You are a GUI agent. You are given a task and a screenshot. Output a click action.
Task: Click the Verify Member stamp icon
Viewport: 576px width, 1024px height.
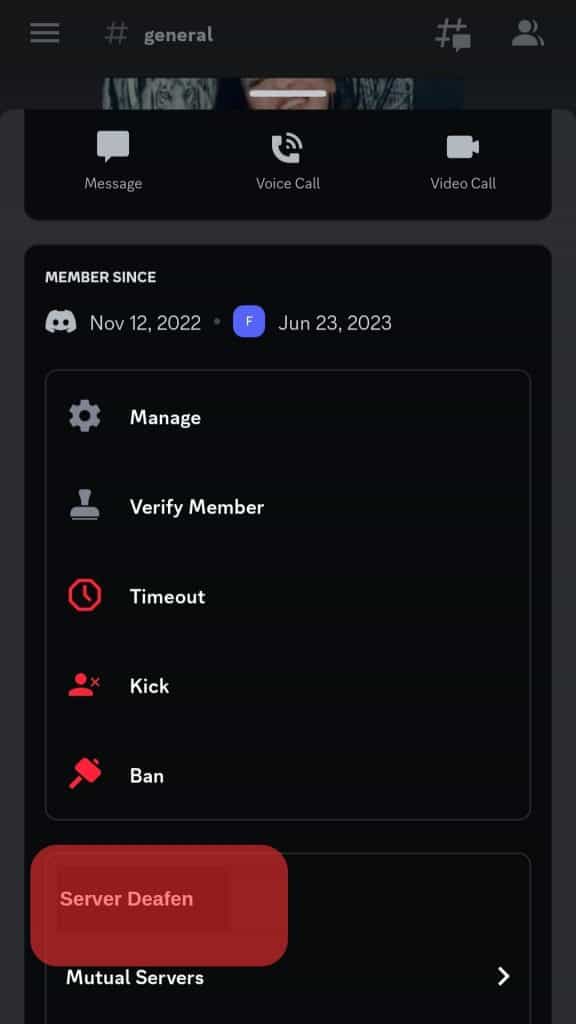tap(84, 506)
